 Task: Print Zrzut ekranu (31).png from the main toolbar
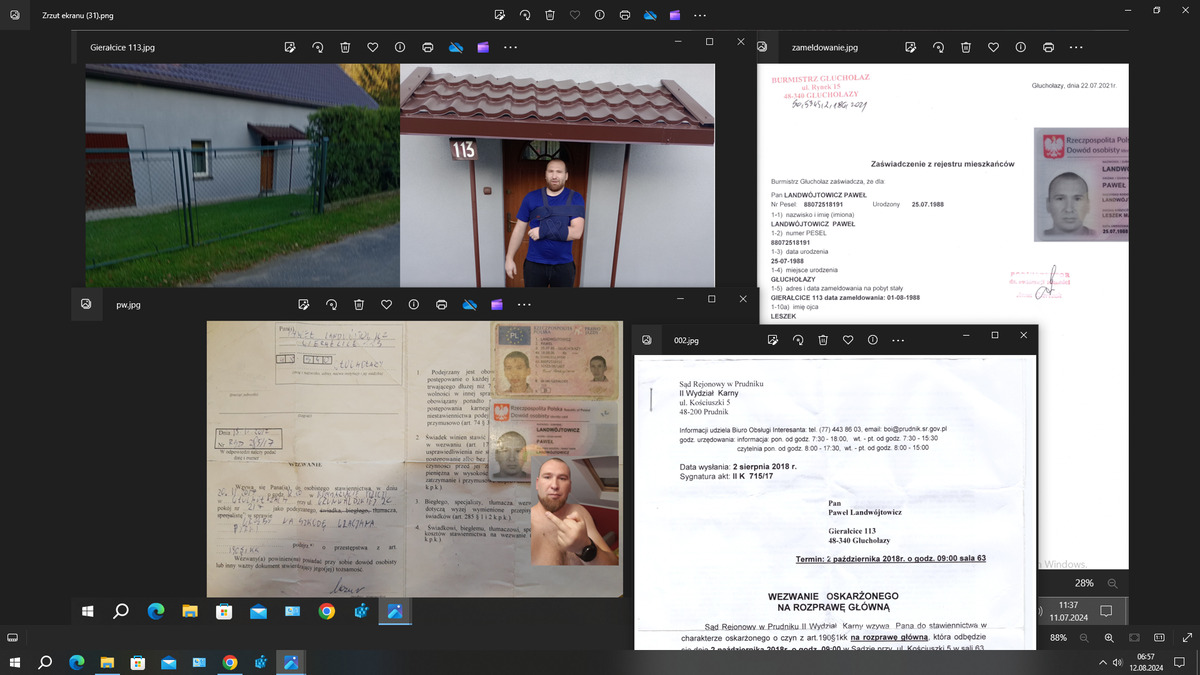625,15
